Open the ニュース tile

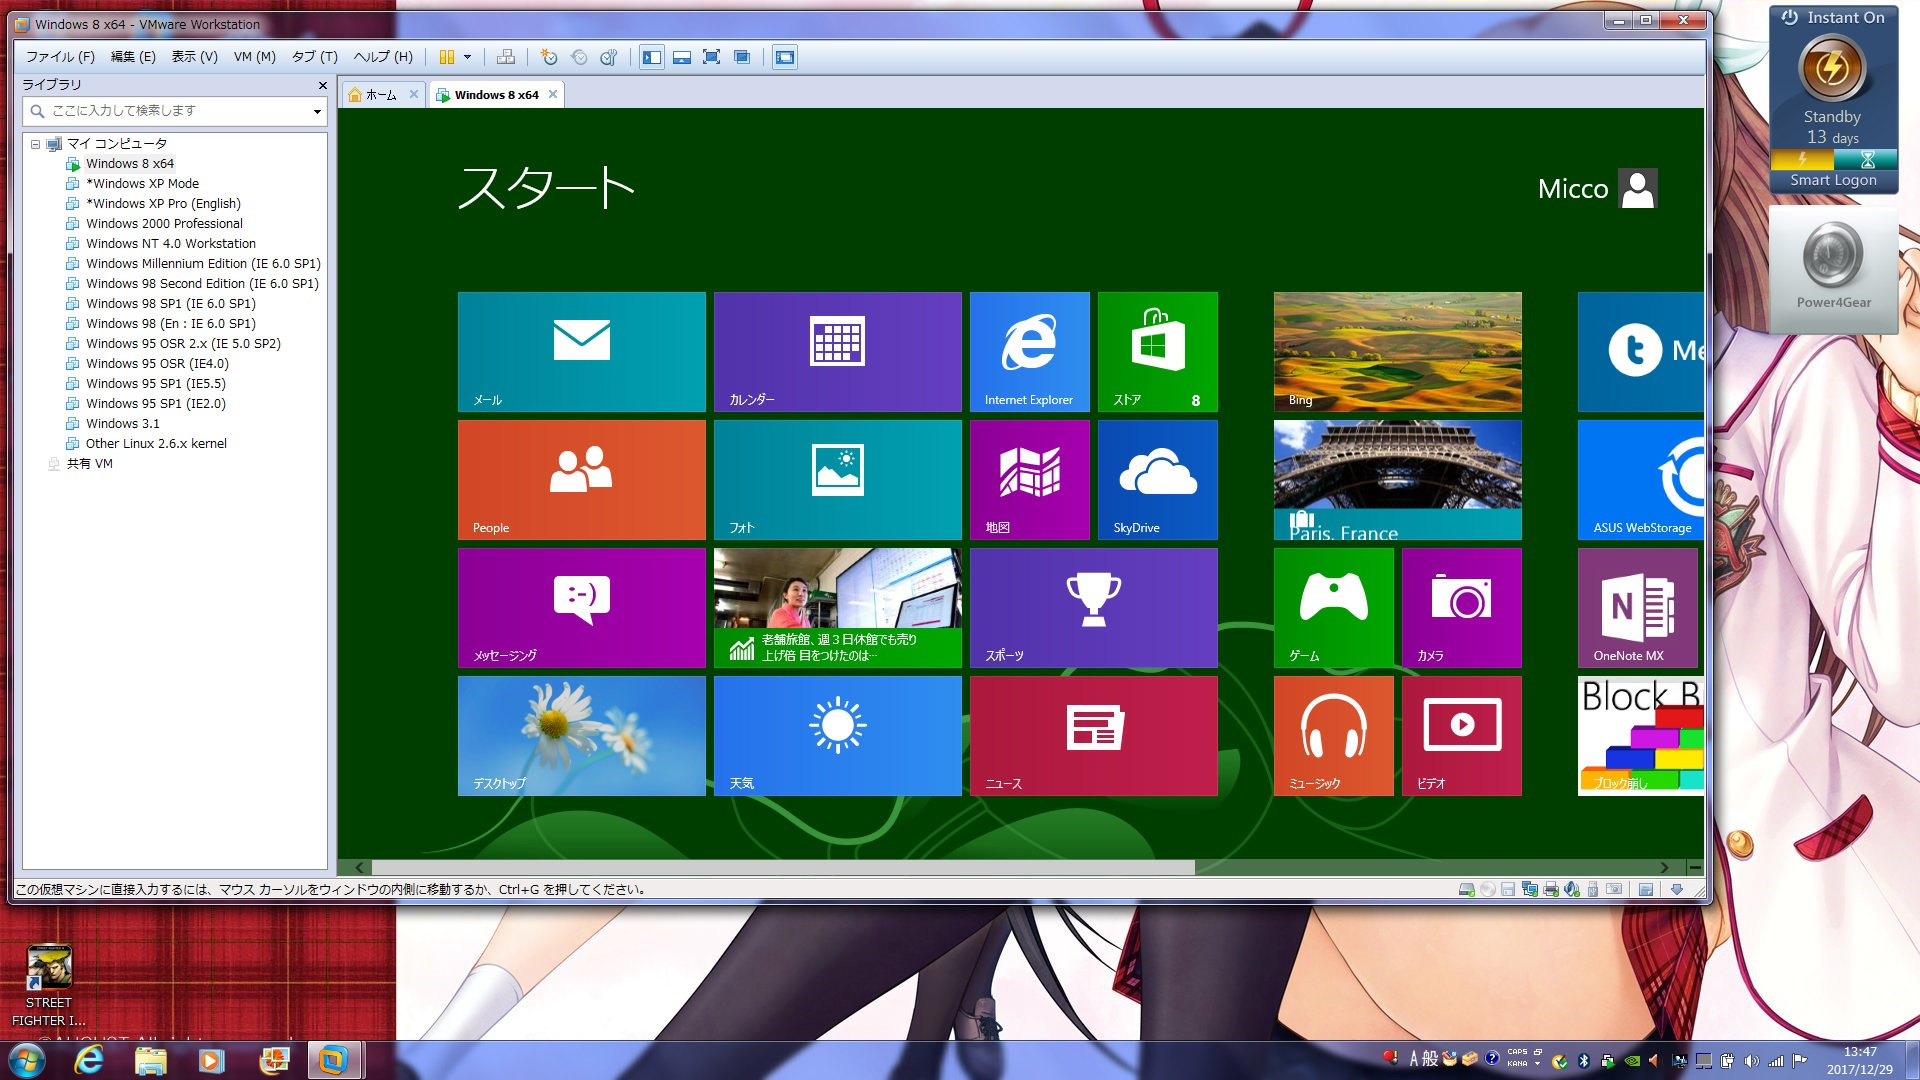(x=1094, y=736)
